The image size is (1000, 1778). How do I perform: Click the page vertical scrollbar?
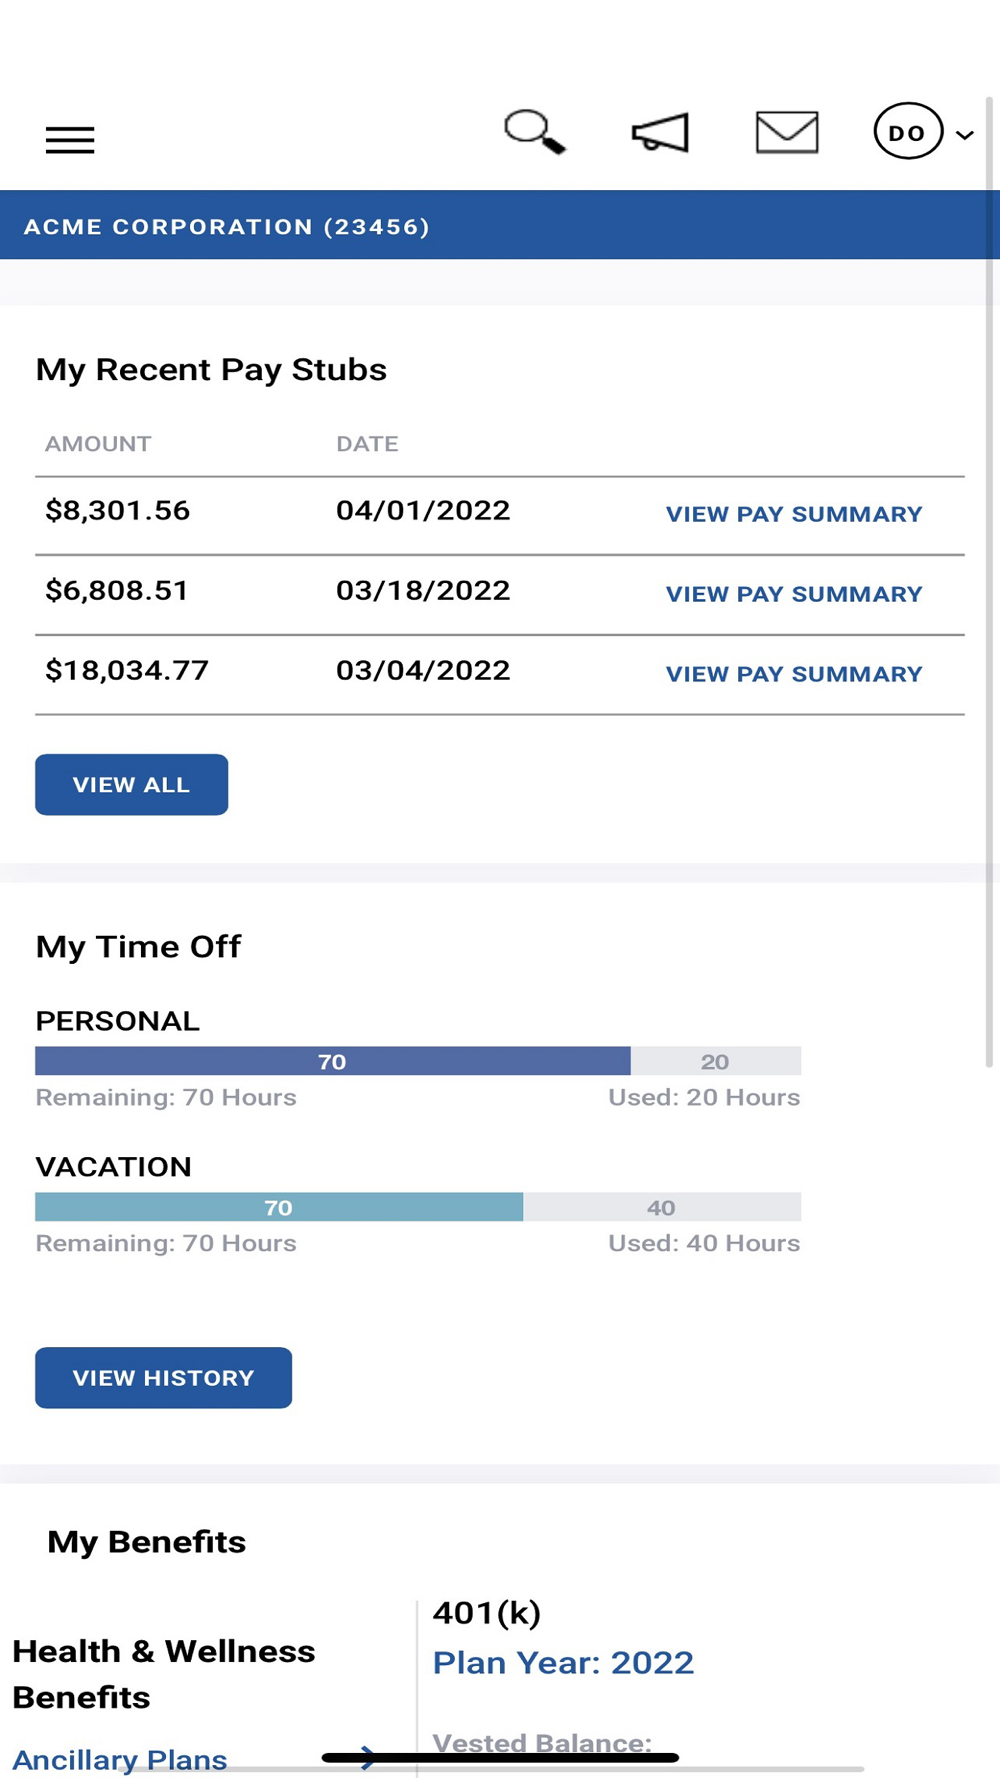pyautogui.click(x=990, y=580)
